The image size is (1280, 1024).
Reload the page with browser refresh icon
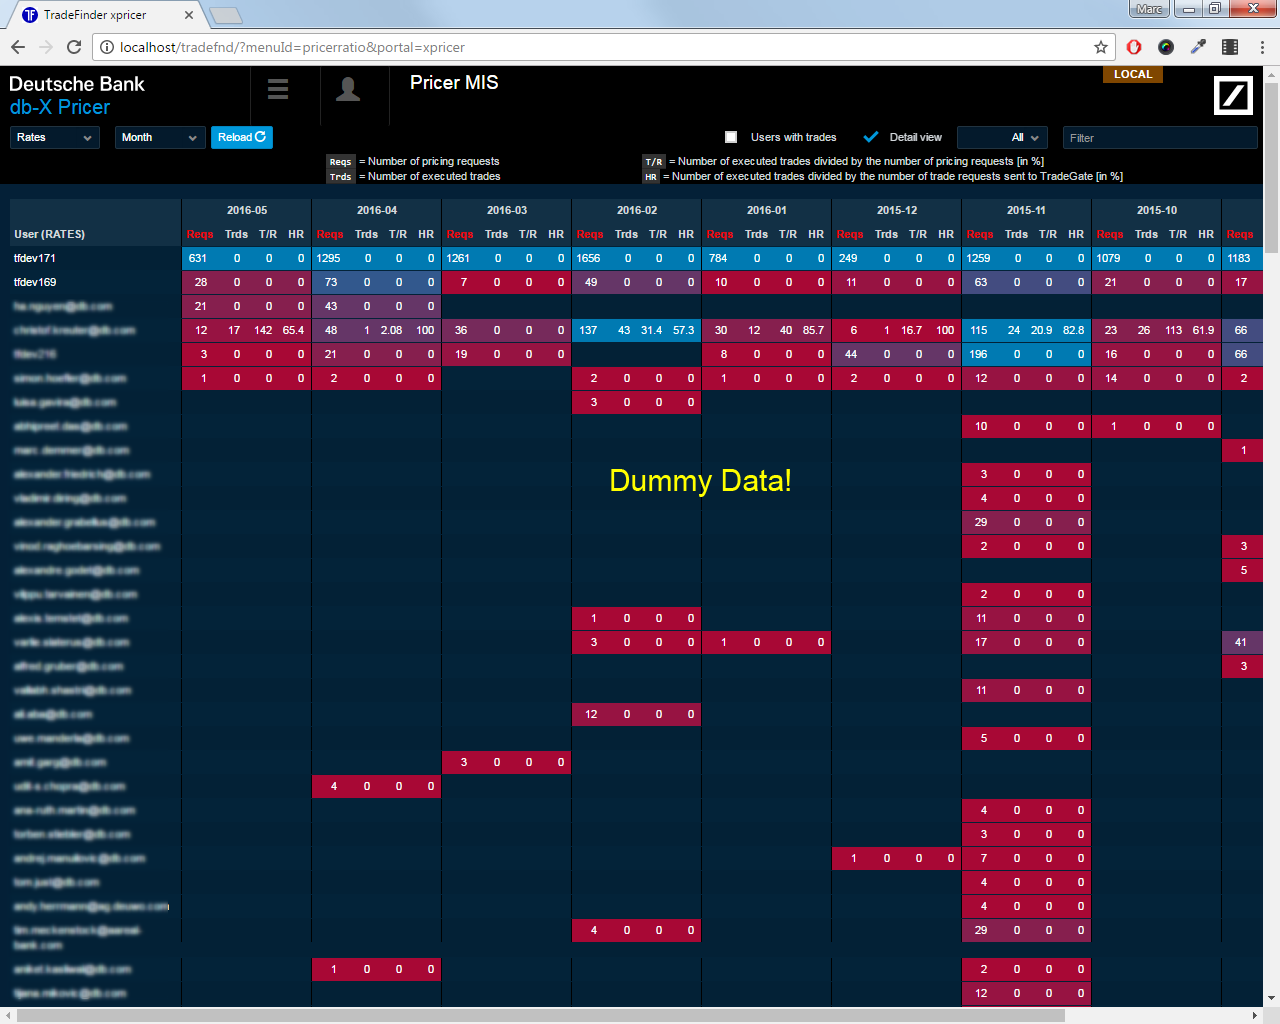pyautogui.click(x=74, y=47)
